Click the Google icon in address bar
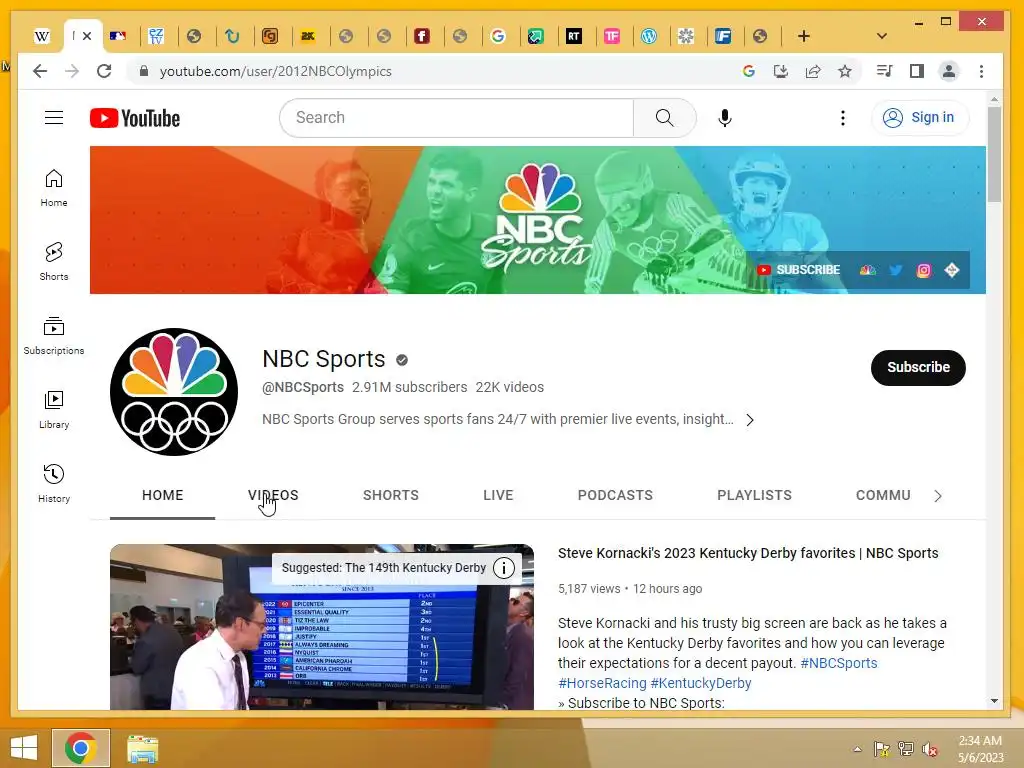The width and height of the screenshot is (1024, 768). point(748,71)
